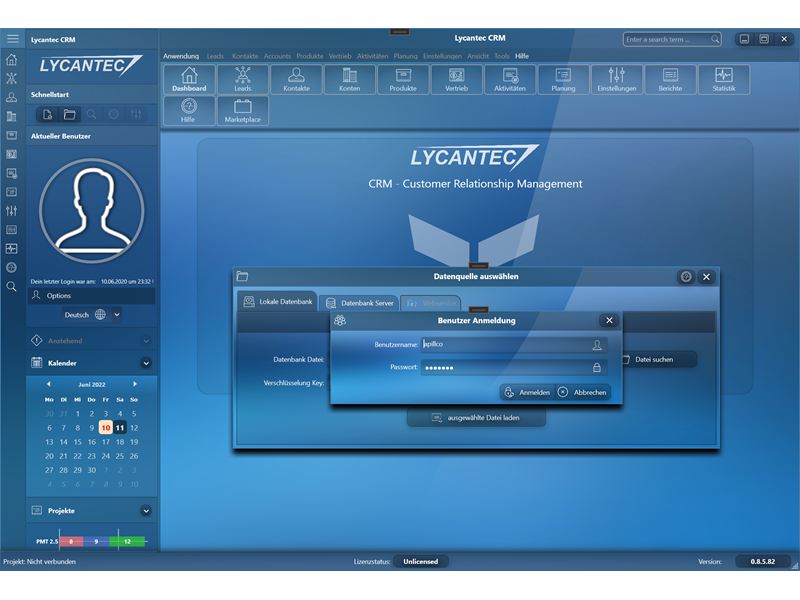Open the Deutsch language dropdown arrow
The height and width of the screenshot is (600, 800).
[117, 315]
